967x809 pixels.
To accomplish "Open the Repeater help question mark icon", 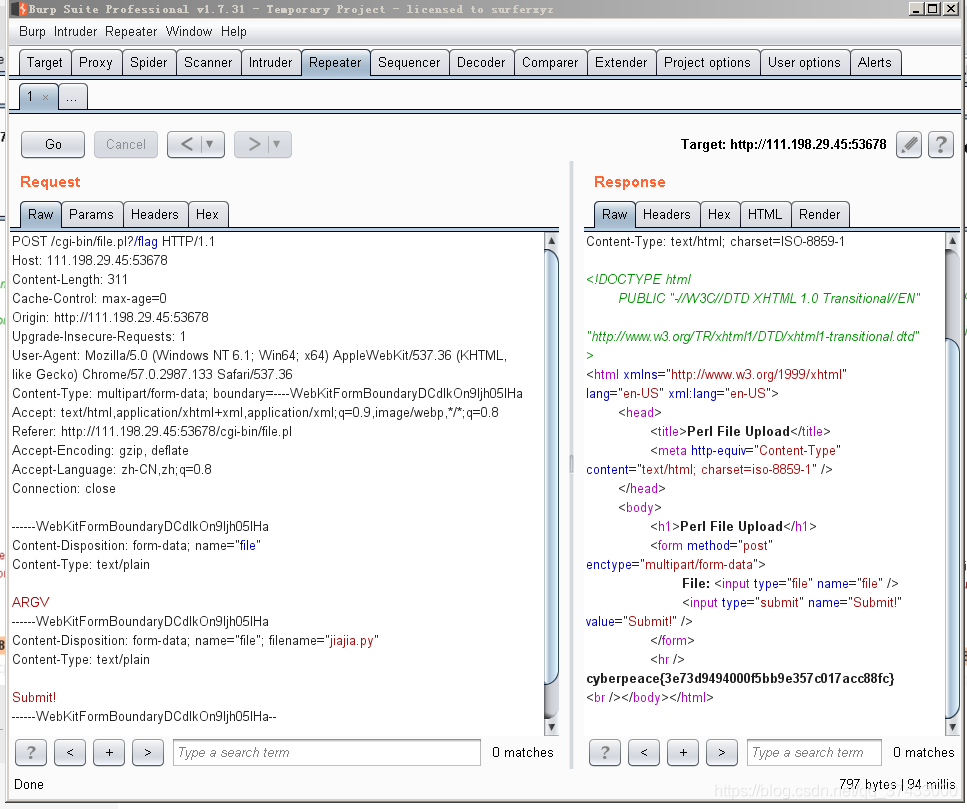I will (940, 144).
